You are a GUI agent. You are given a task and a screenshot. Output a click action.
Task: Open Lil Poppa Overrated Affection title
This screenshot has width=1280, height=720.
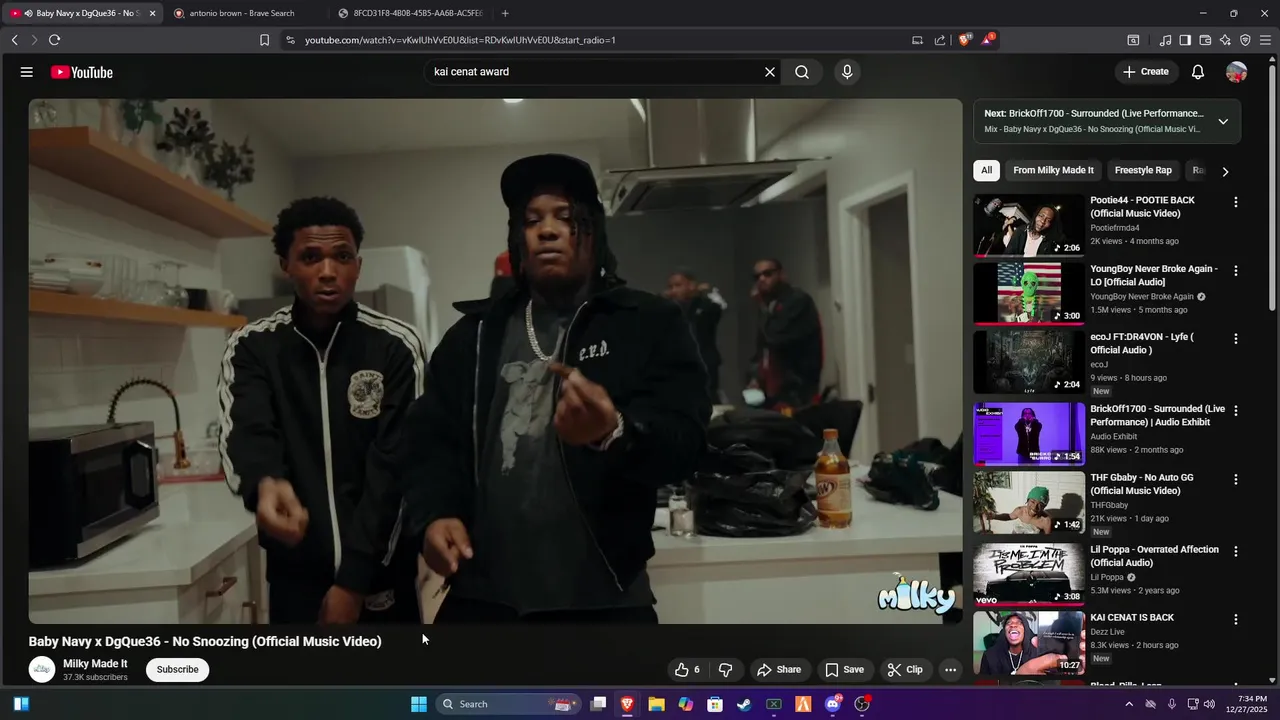click(1154, 556)
